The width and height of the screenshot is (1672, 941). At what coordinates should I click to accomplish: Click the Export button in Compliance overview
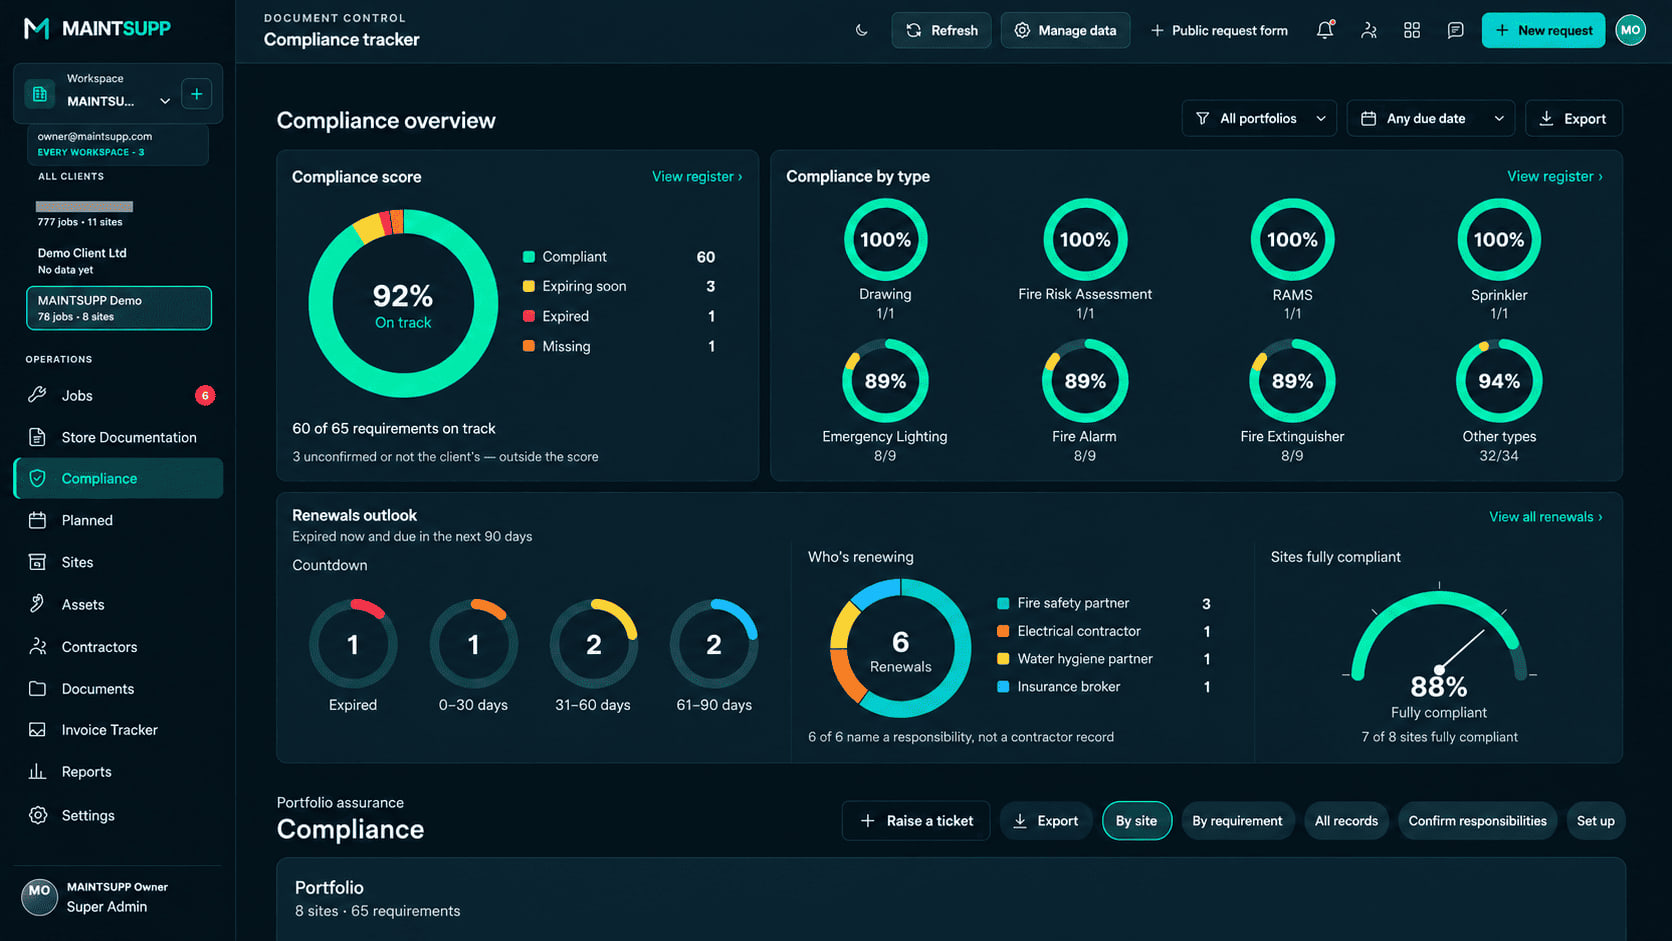click(x=1573, y=118)
